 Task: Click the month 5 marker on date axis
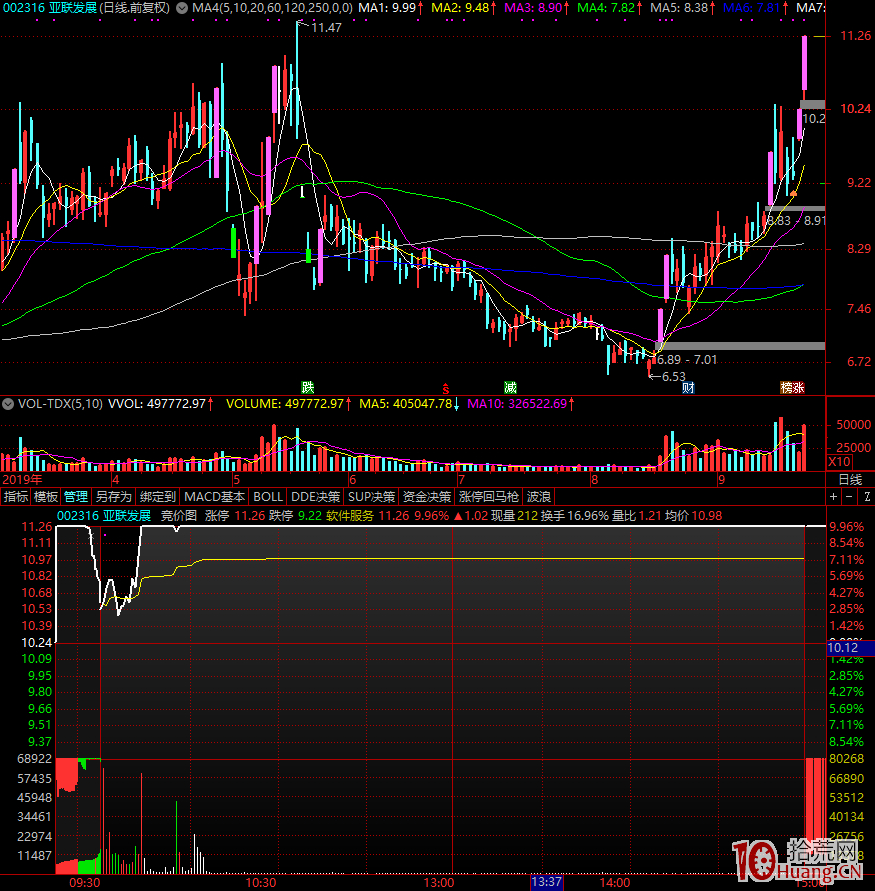click(x=236, y=480)
